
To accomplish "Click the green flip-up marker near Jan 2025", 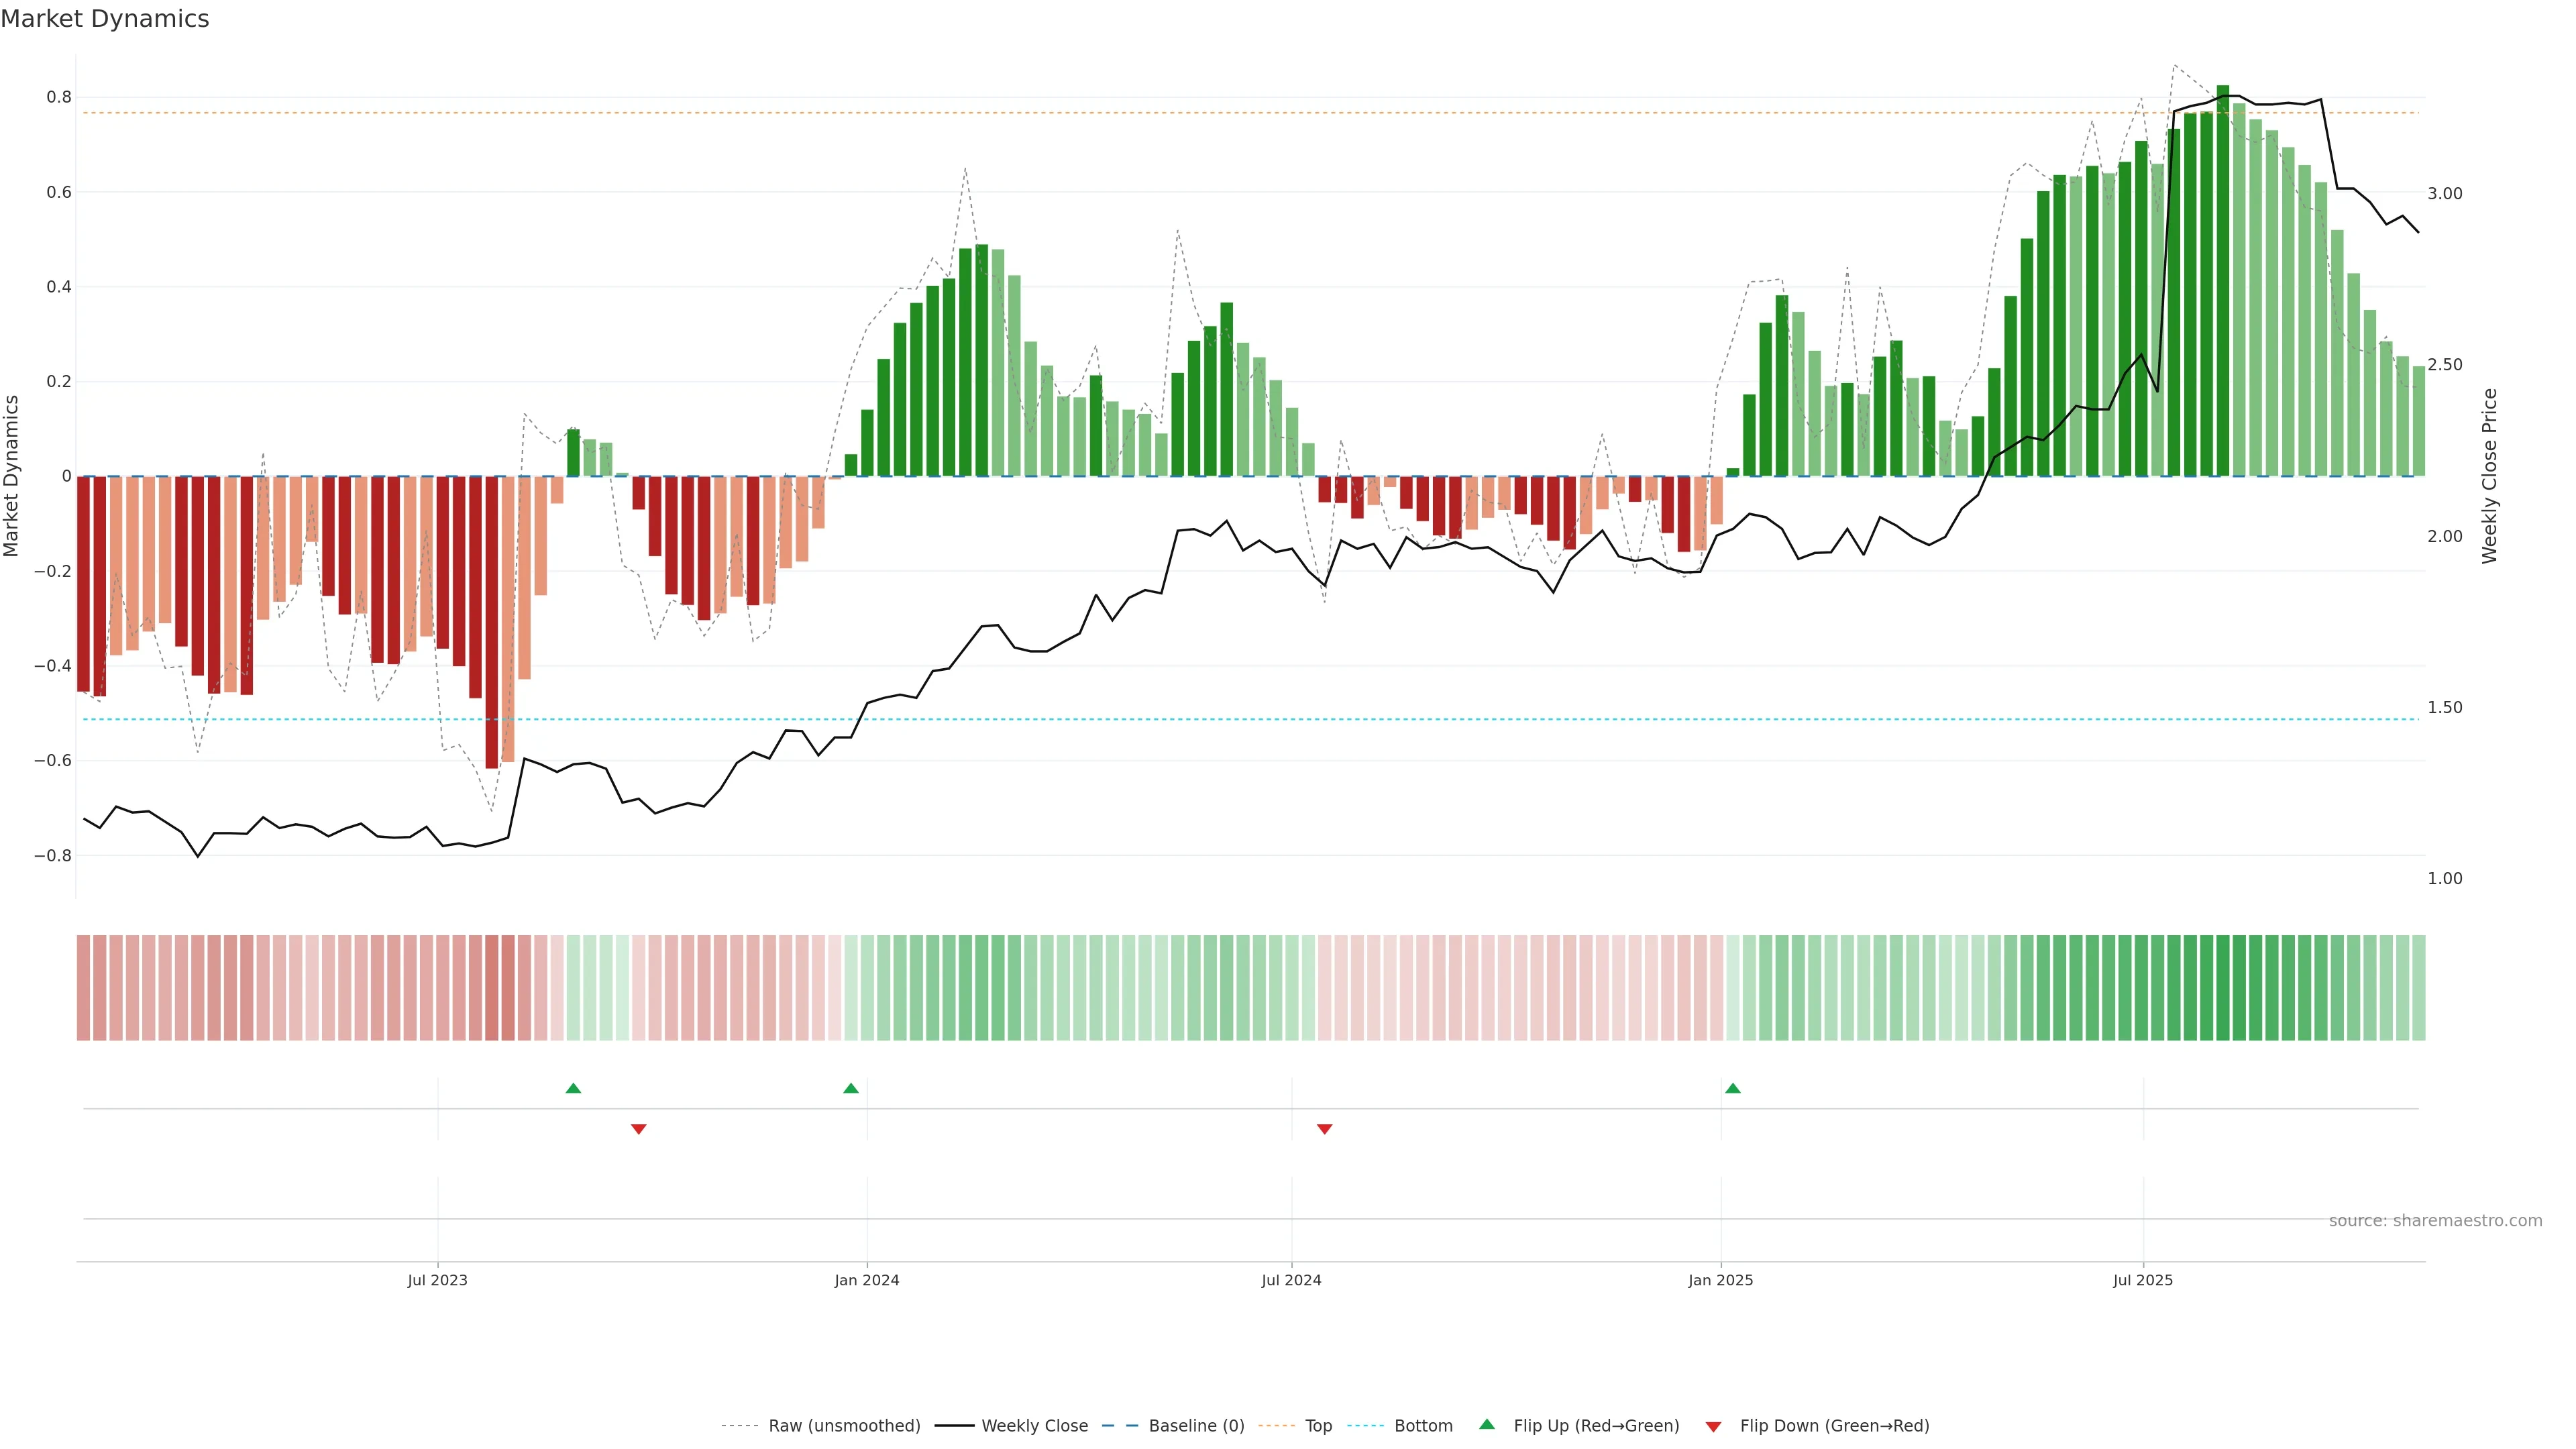I will 1733,1088.
